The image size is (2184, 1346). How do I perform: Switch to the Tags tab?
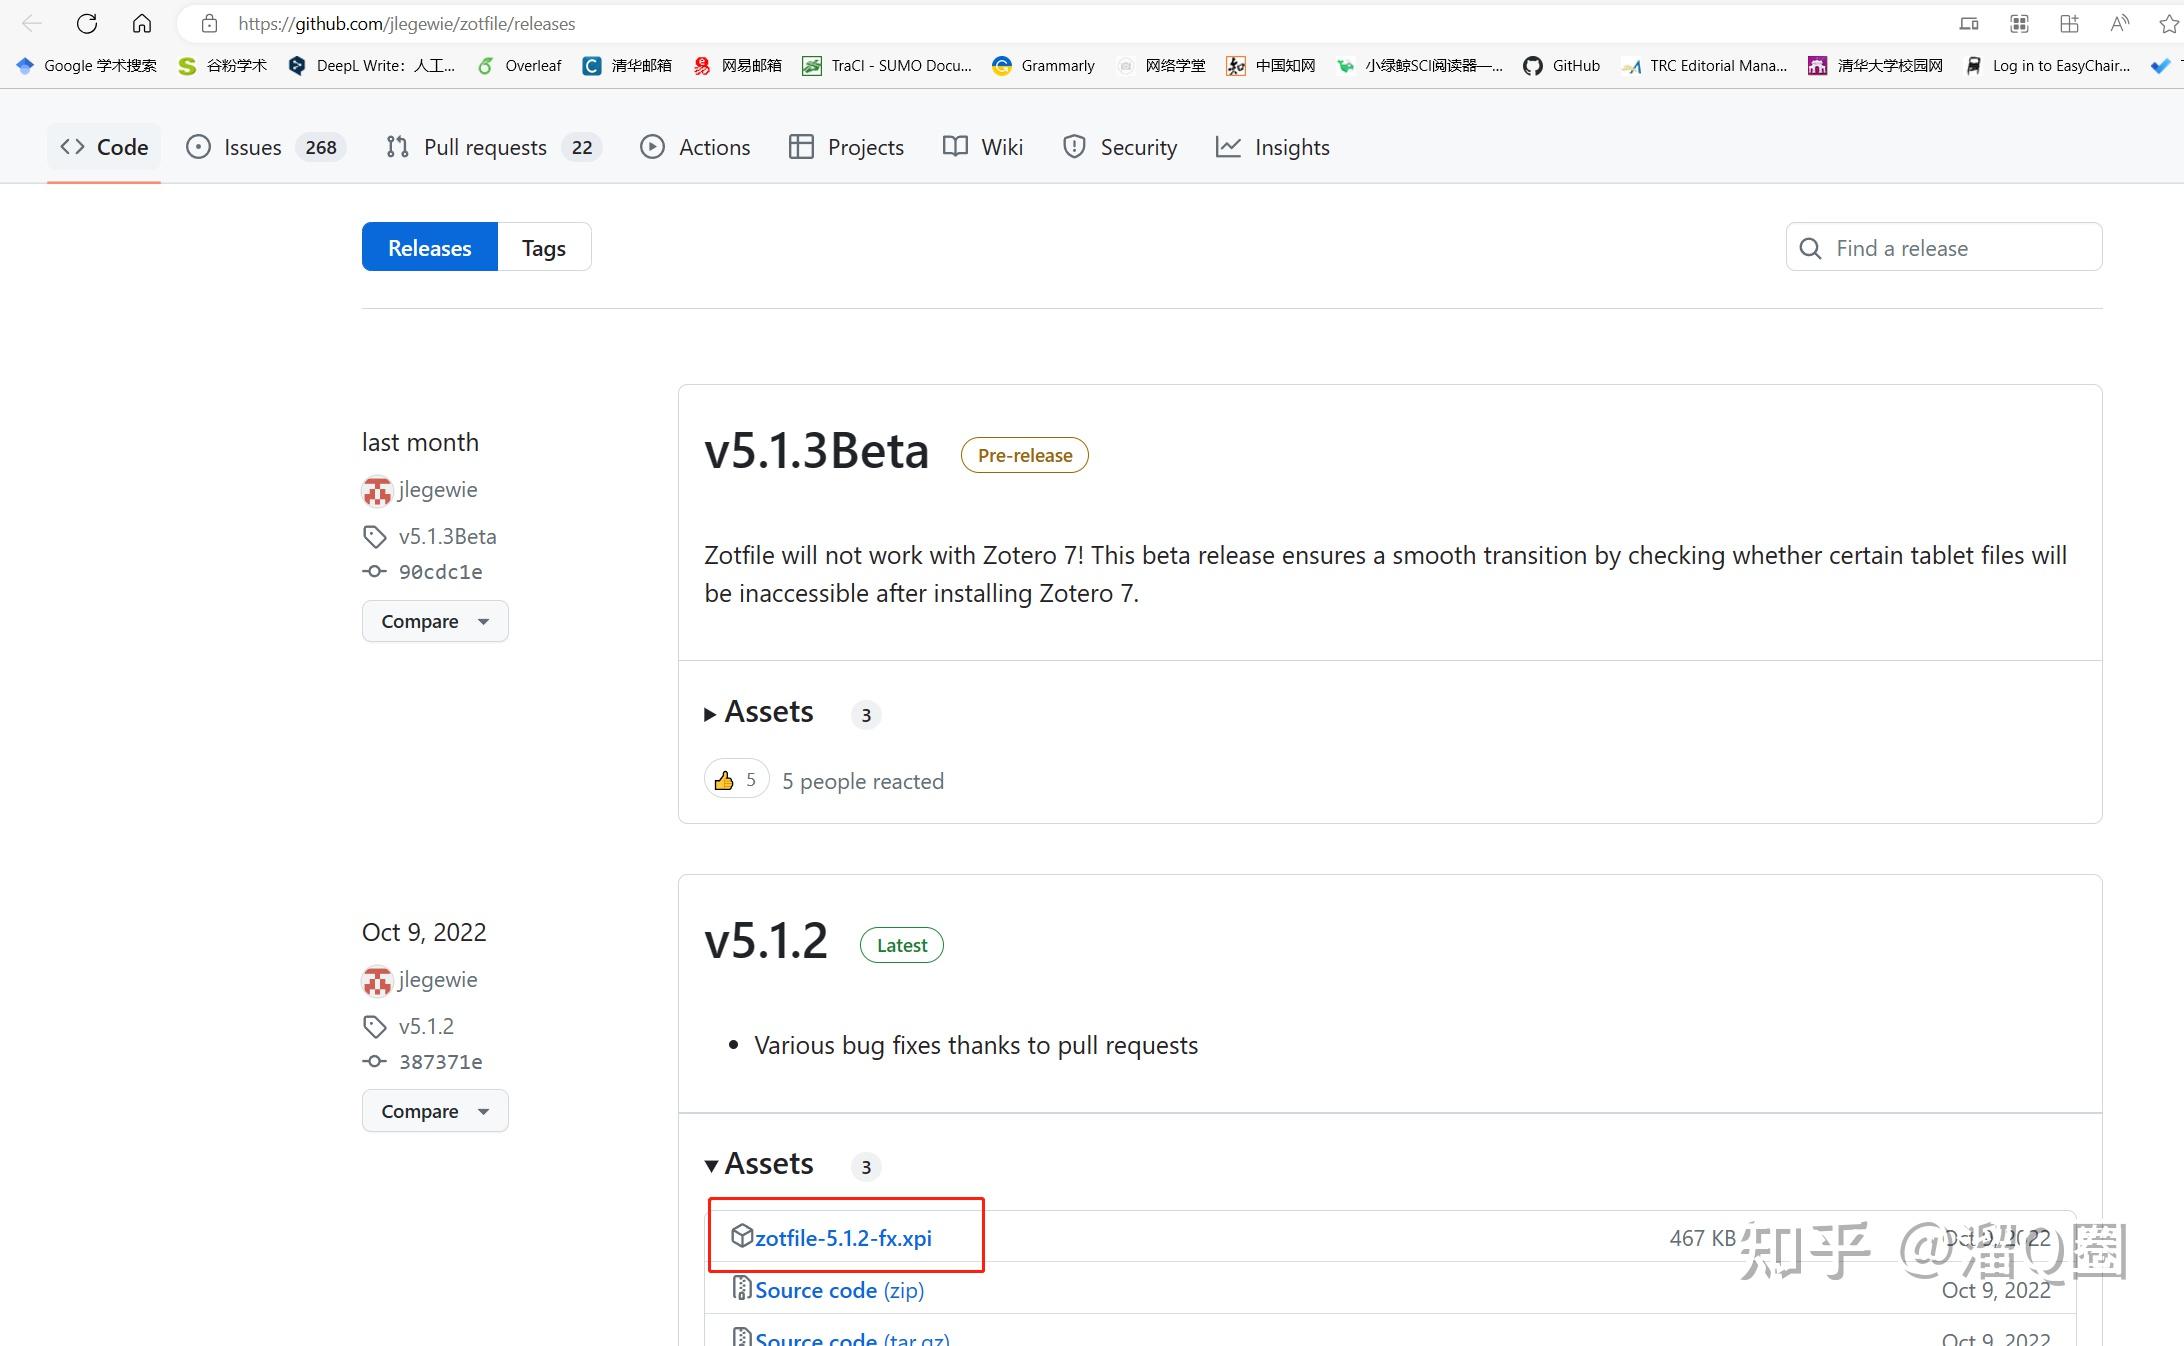click(544, 247)
